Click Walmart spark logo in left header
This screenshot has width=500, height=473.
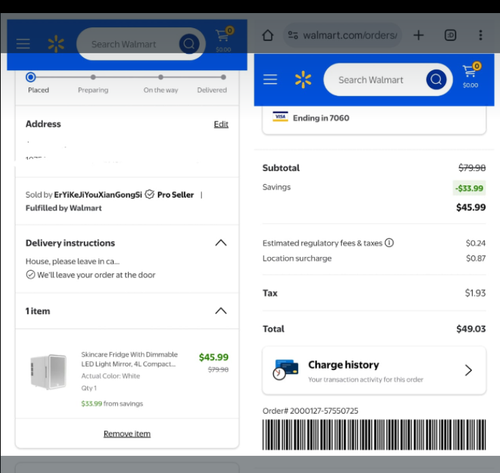(56, 44)
